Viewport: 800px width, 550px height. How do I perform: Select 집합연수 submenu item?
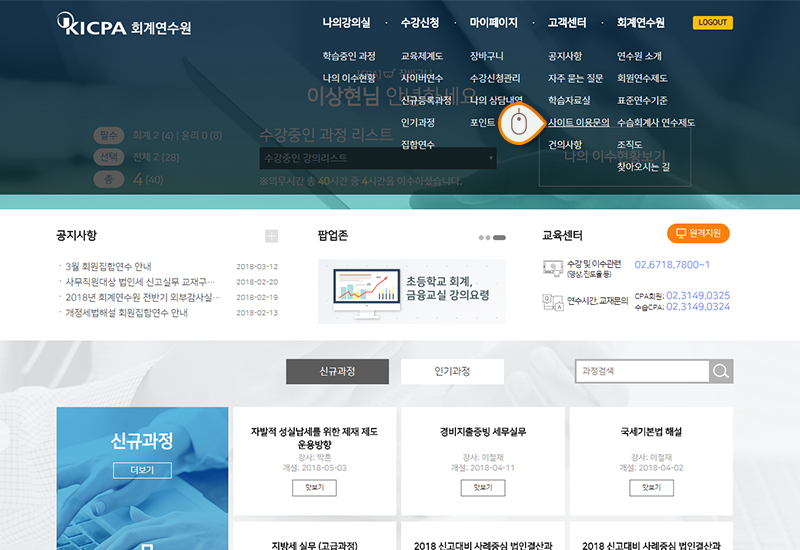tap(418, 145)
